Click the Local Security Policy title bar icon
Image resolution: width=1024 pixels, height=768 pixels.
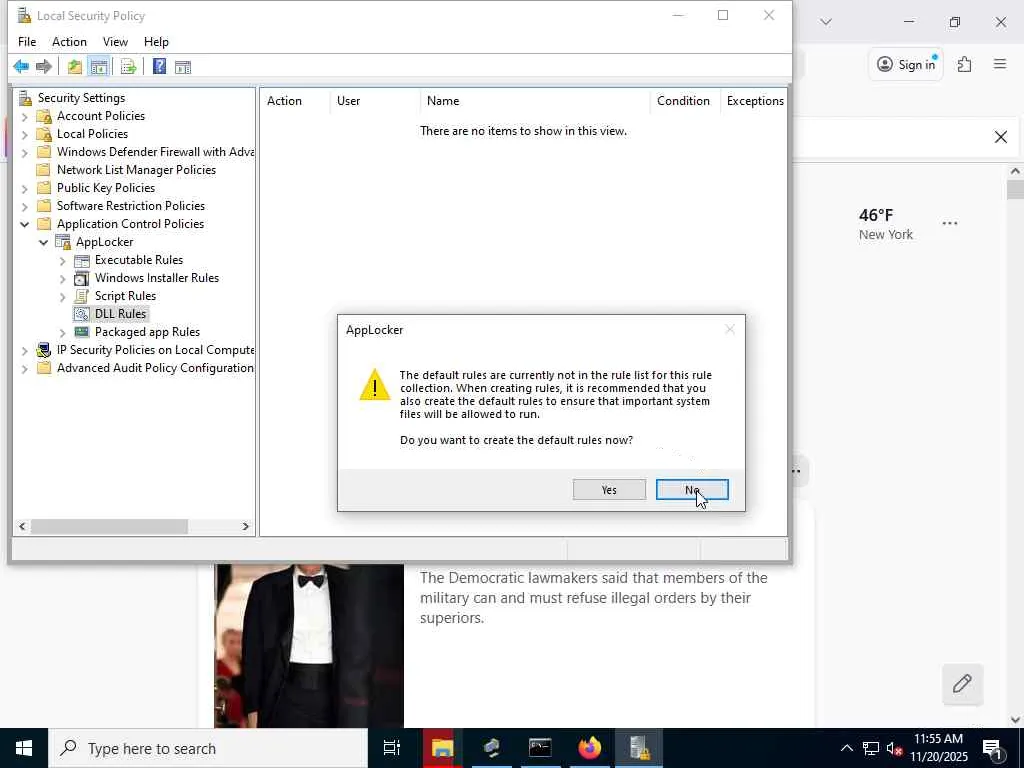pyautogui.click(x=24, y=15)
